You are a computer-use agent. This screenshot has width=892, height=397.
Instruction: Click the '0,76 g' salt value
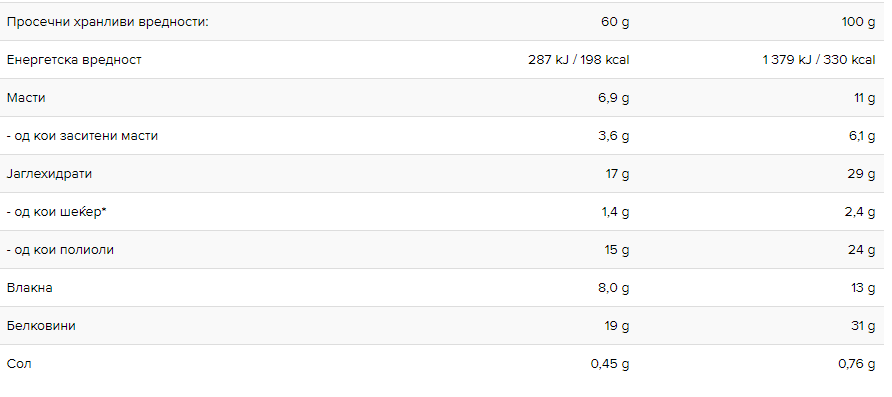pos(857,364)
